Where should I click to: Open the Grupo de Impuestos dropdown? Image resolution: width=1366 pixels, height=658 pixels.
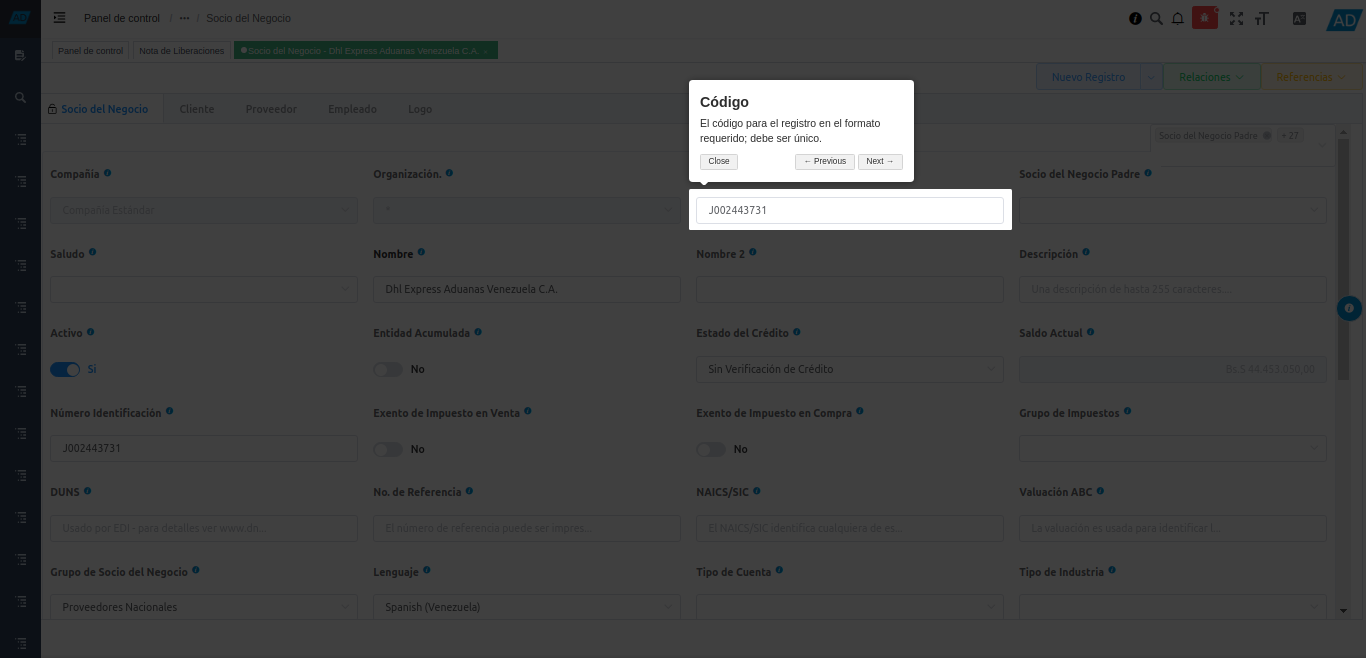[1173, 448]
